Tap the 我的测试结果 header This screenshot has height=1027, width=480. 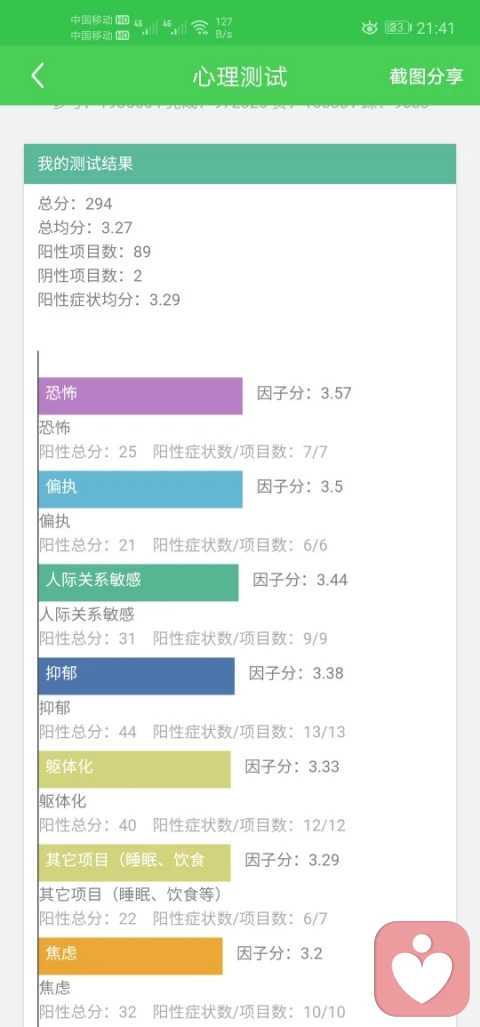tap(240, 164)
